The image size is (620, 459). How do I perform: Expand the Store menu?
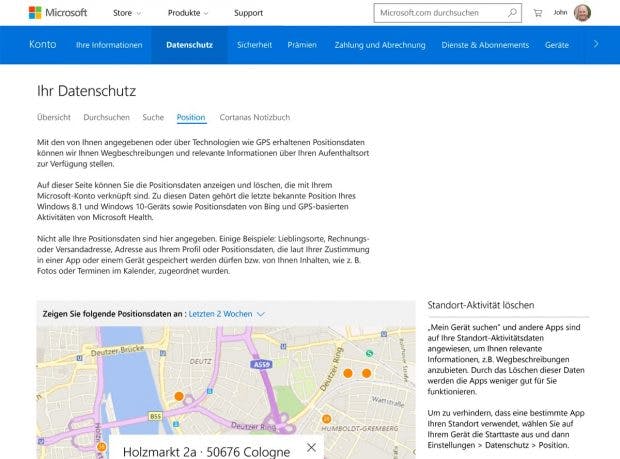(x=127, y=13)
